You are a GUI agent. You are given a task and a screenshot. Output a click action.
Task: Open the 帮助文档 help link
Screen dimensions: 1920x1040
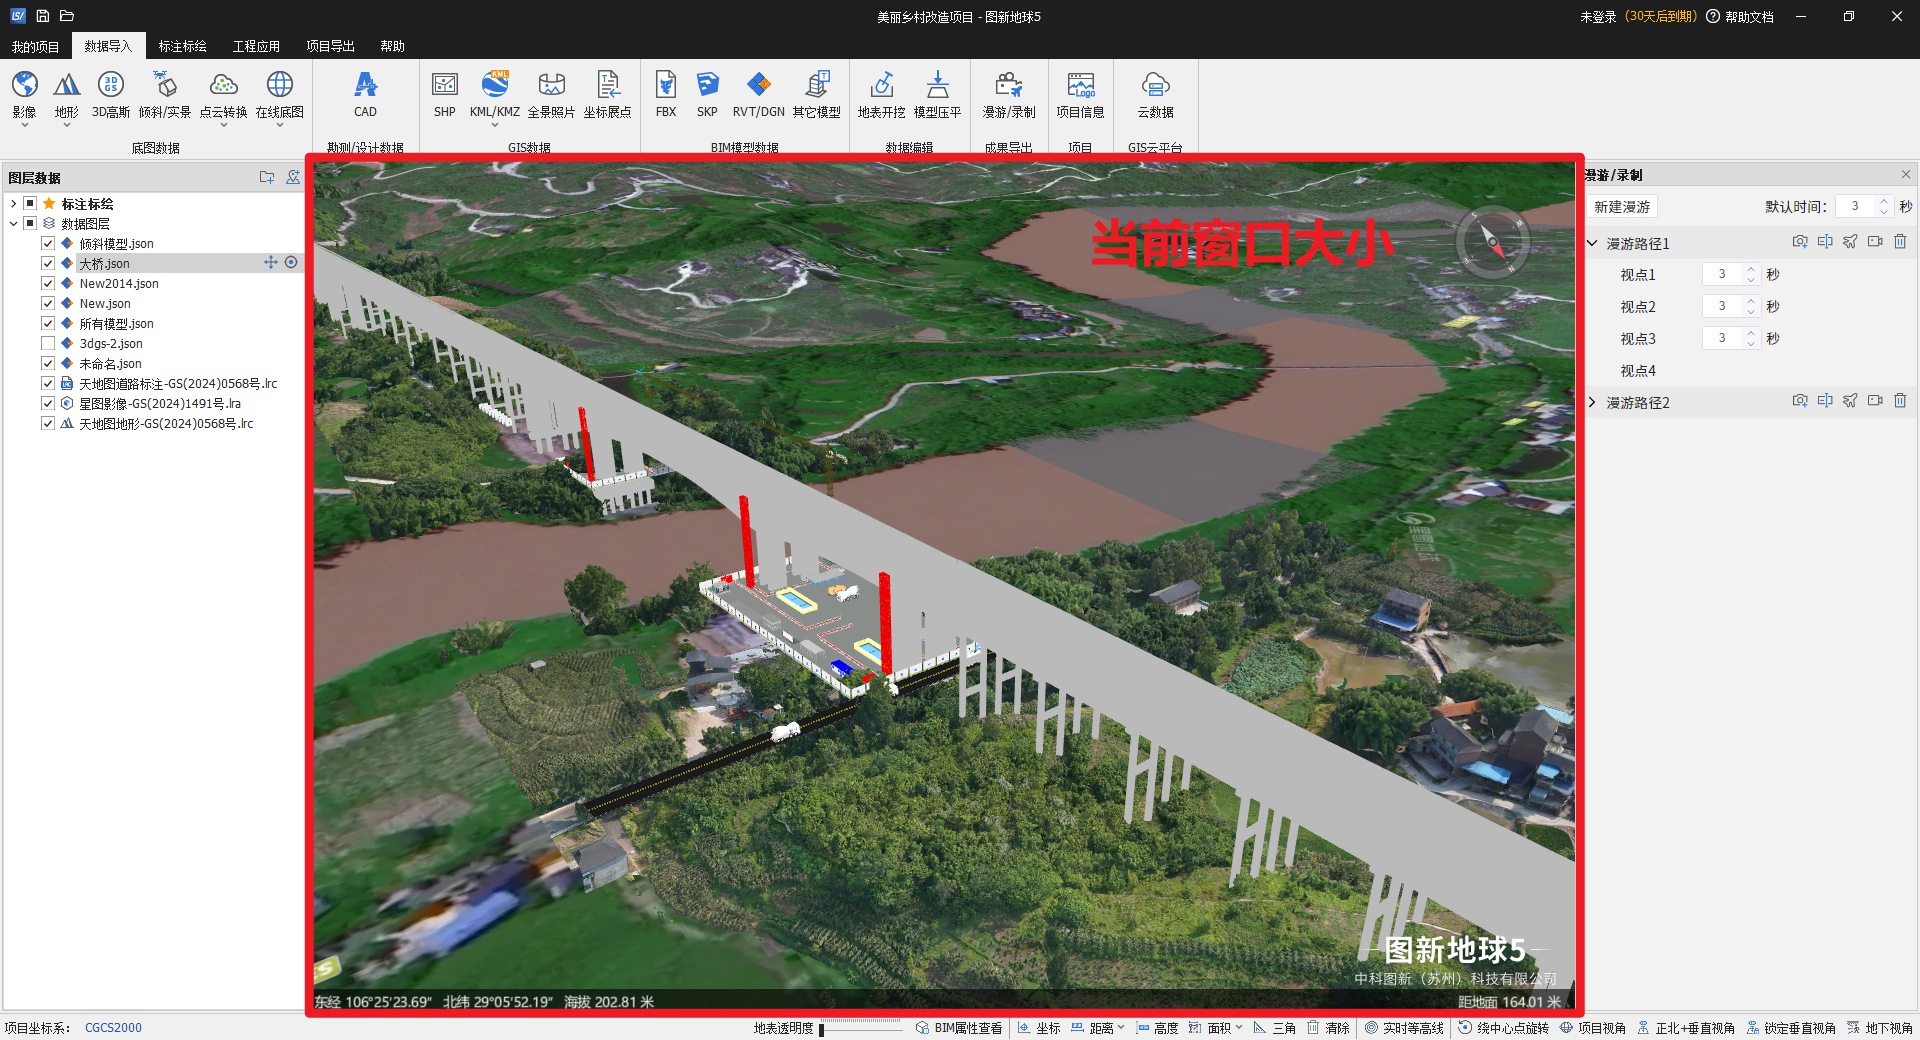tap(1748, 17)
